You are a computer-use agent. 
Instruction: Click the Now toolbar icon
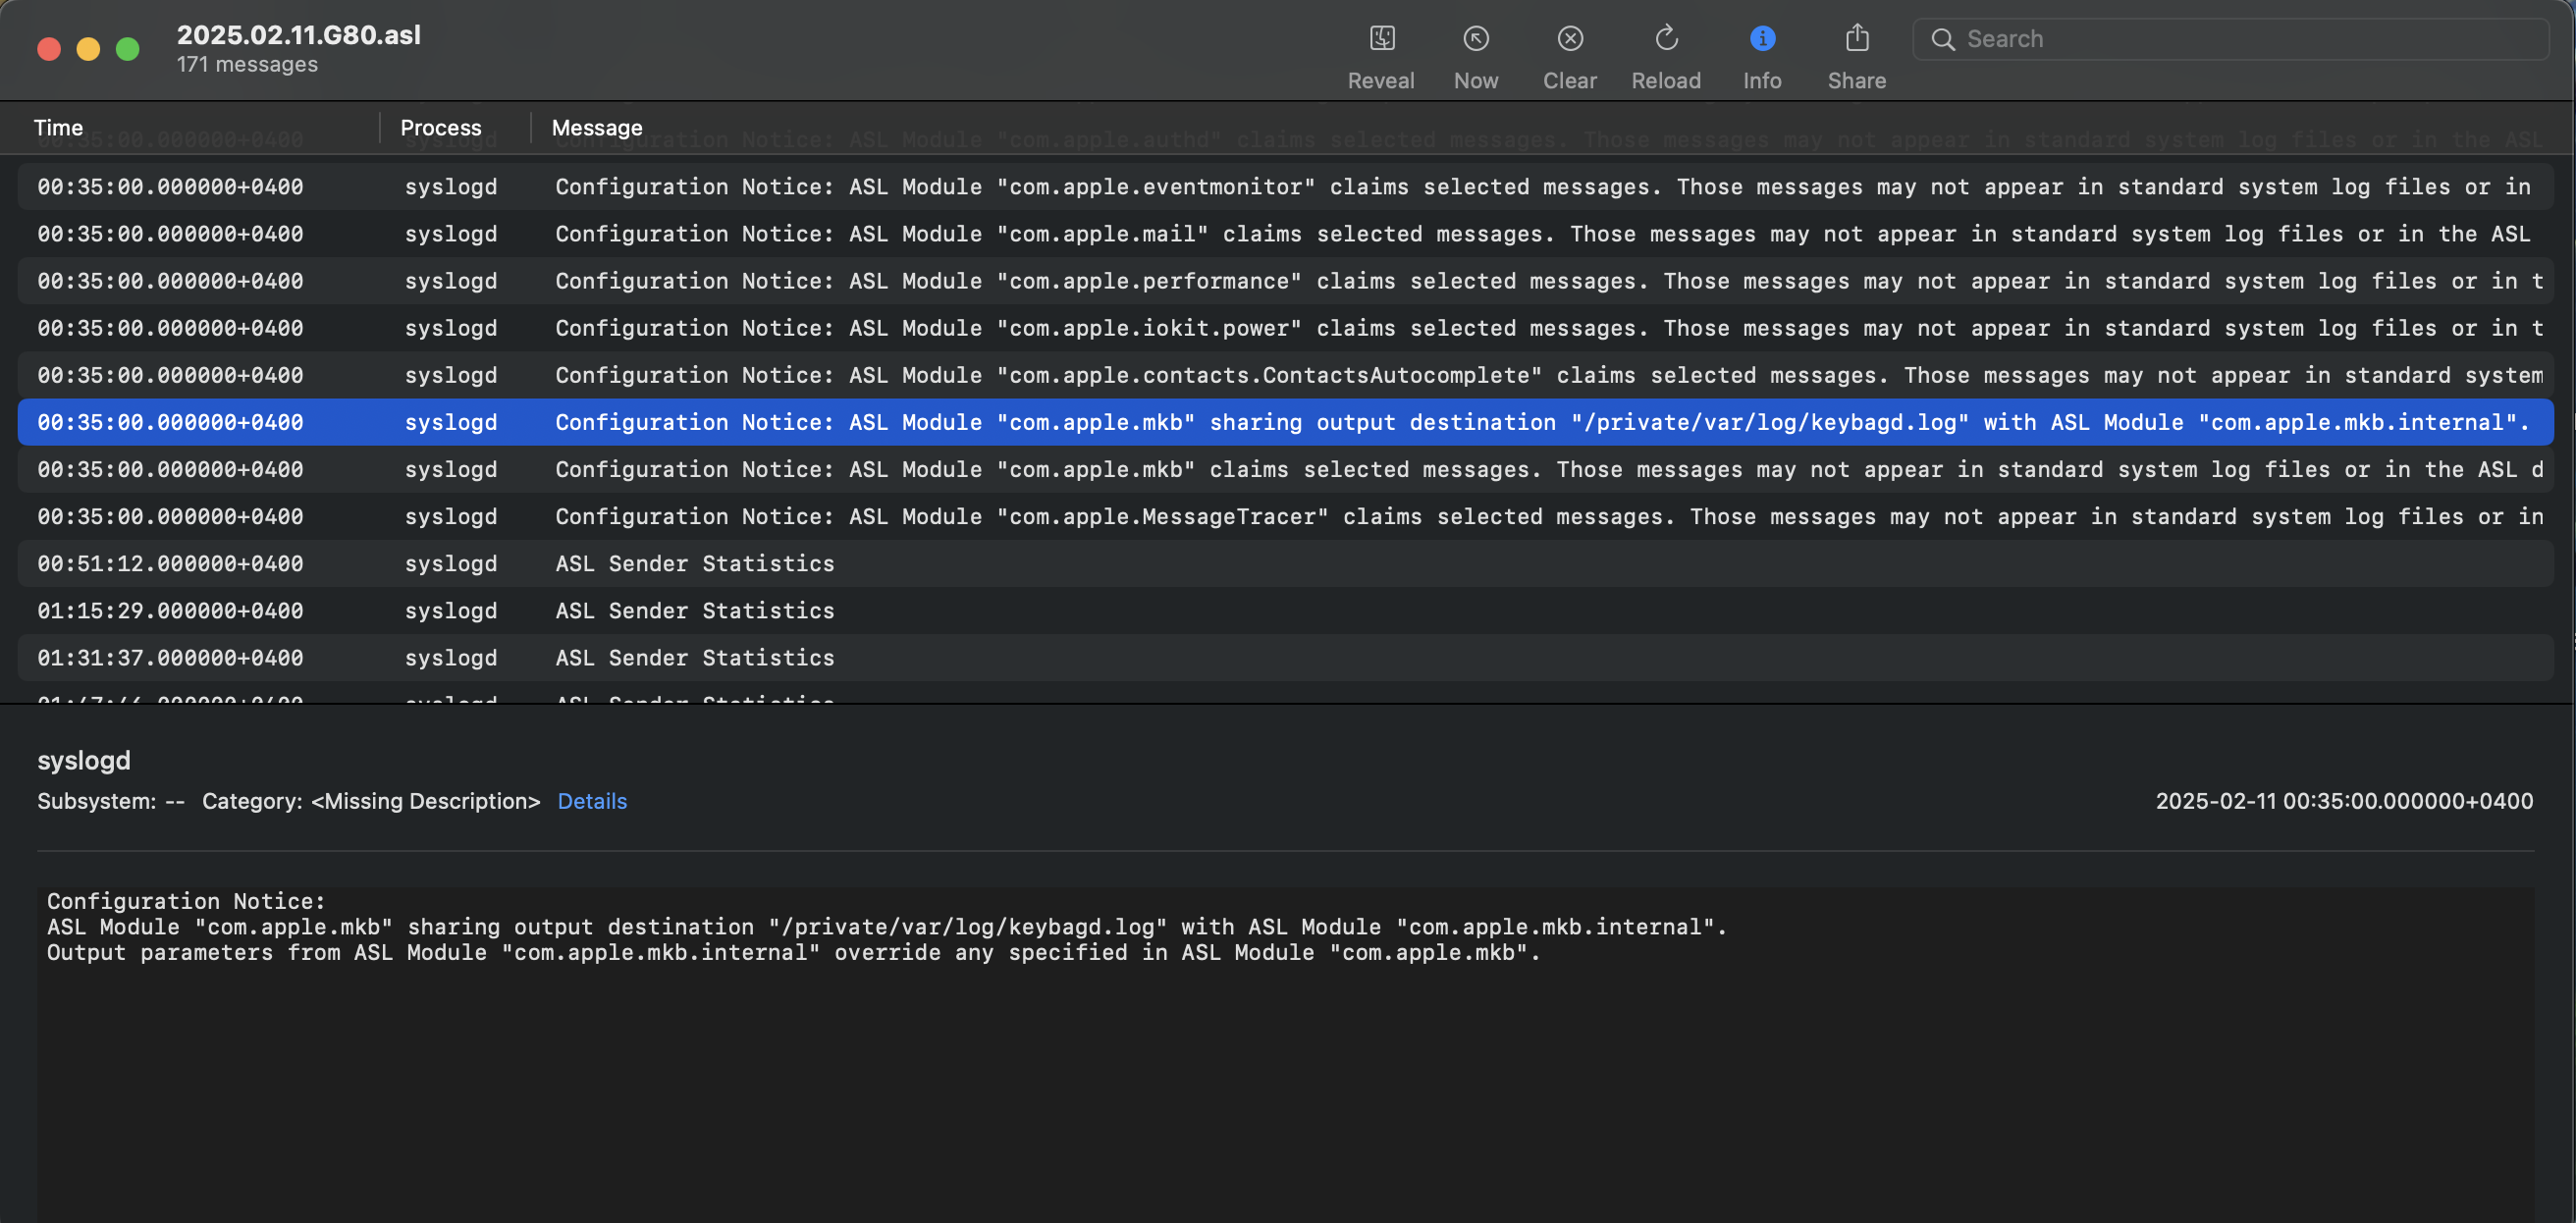click(x=1476, y=39)
